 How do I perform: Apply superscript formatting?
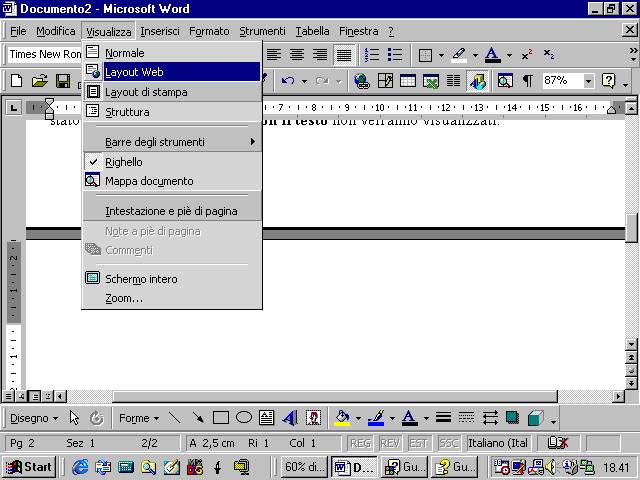click(x=527, y=55)
